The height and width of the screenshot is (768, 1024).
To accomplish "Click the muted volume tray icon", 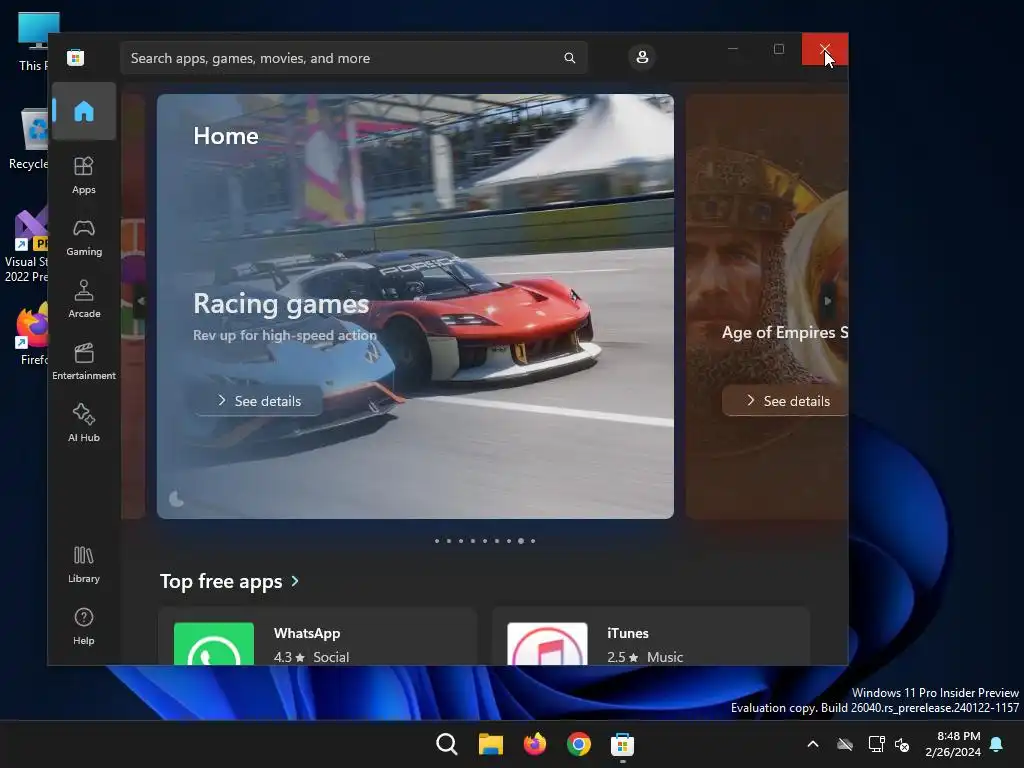I will 902,744.
